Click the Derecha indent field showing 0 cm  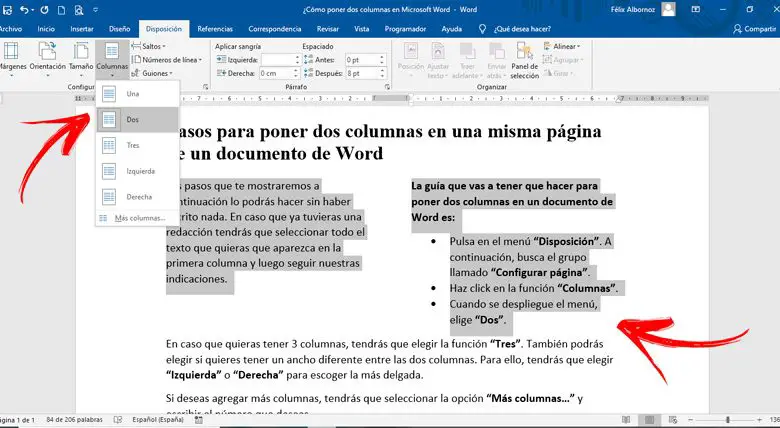278,73
